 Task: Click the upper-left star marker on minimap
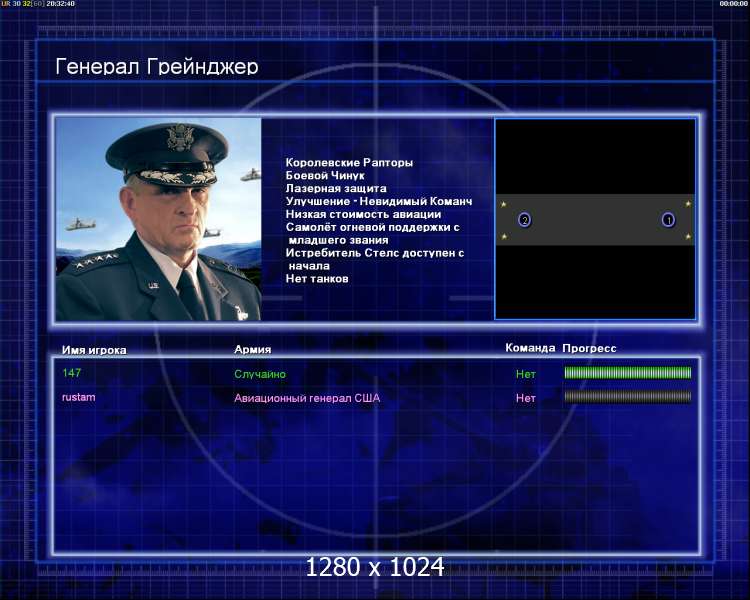tap(503, 204)
